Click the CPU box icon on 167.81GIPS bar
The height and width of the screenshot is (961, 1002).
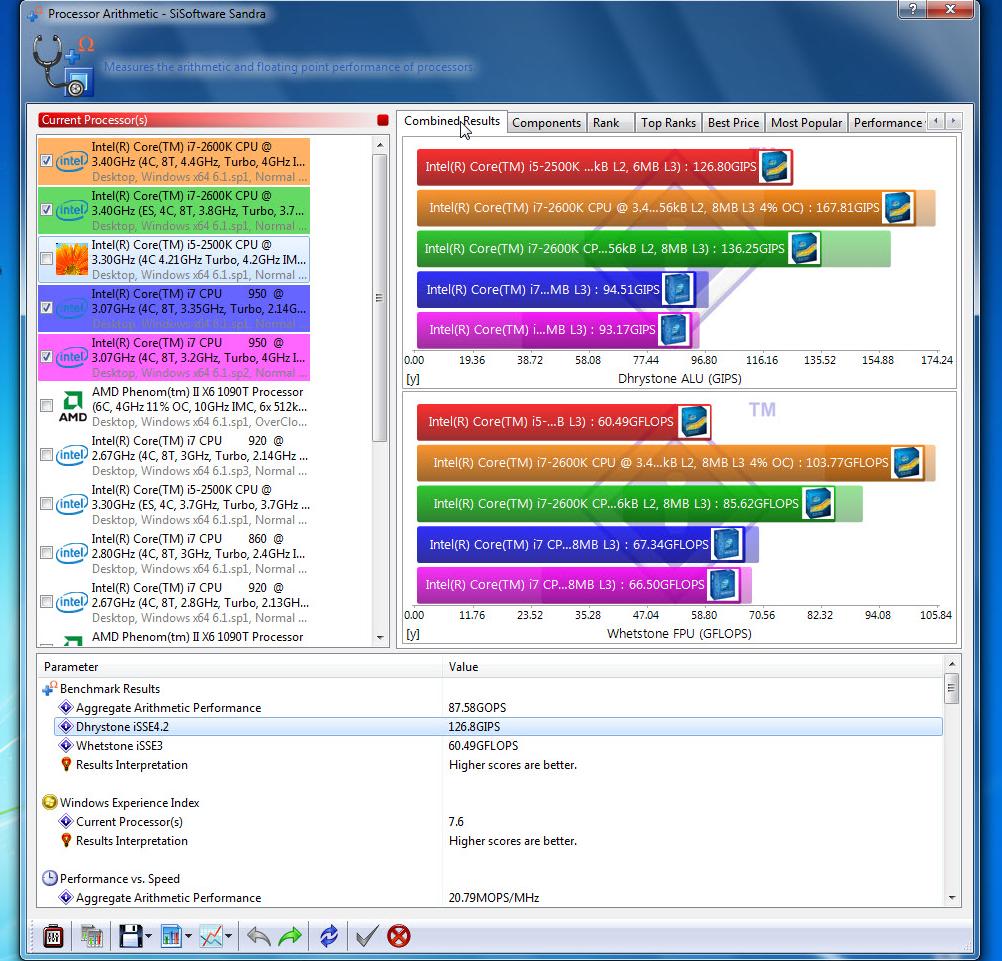tap(898, 208)
